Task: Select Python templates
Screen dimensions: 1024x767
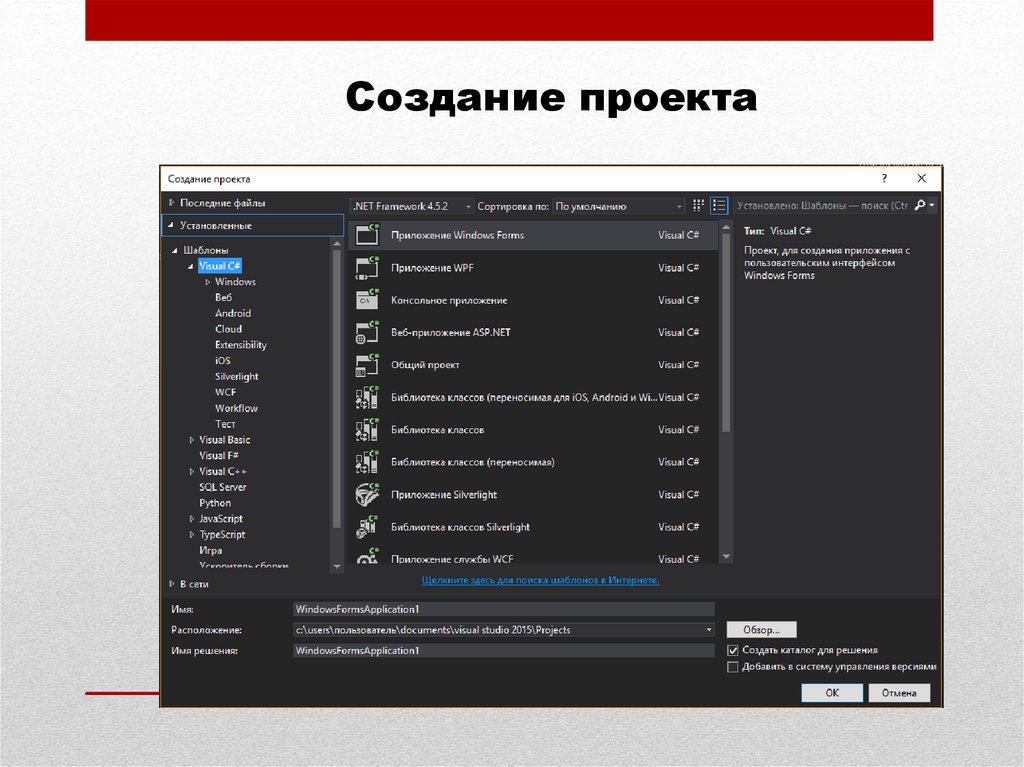Action: 215,503
